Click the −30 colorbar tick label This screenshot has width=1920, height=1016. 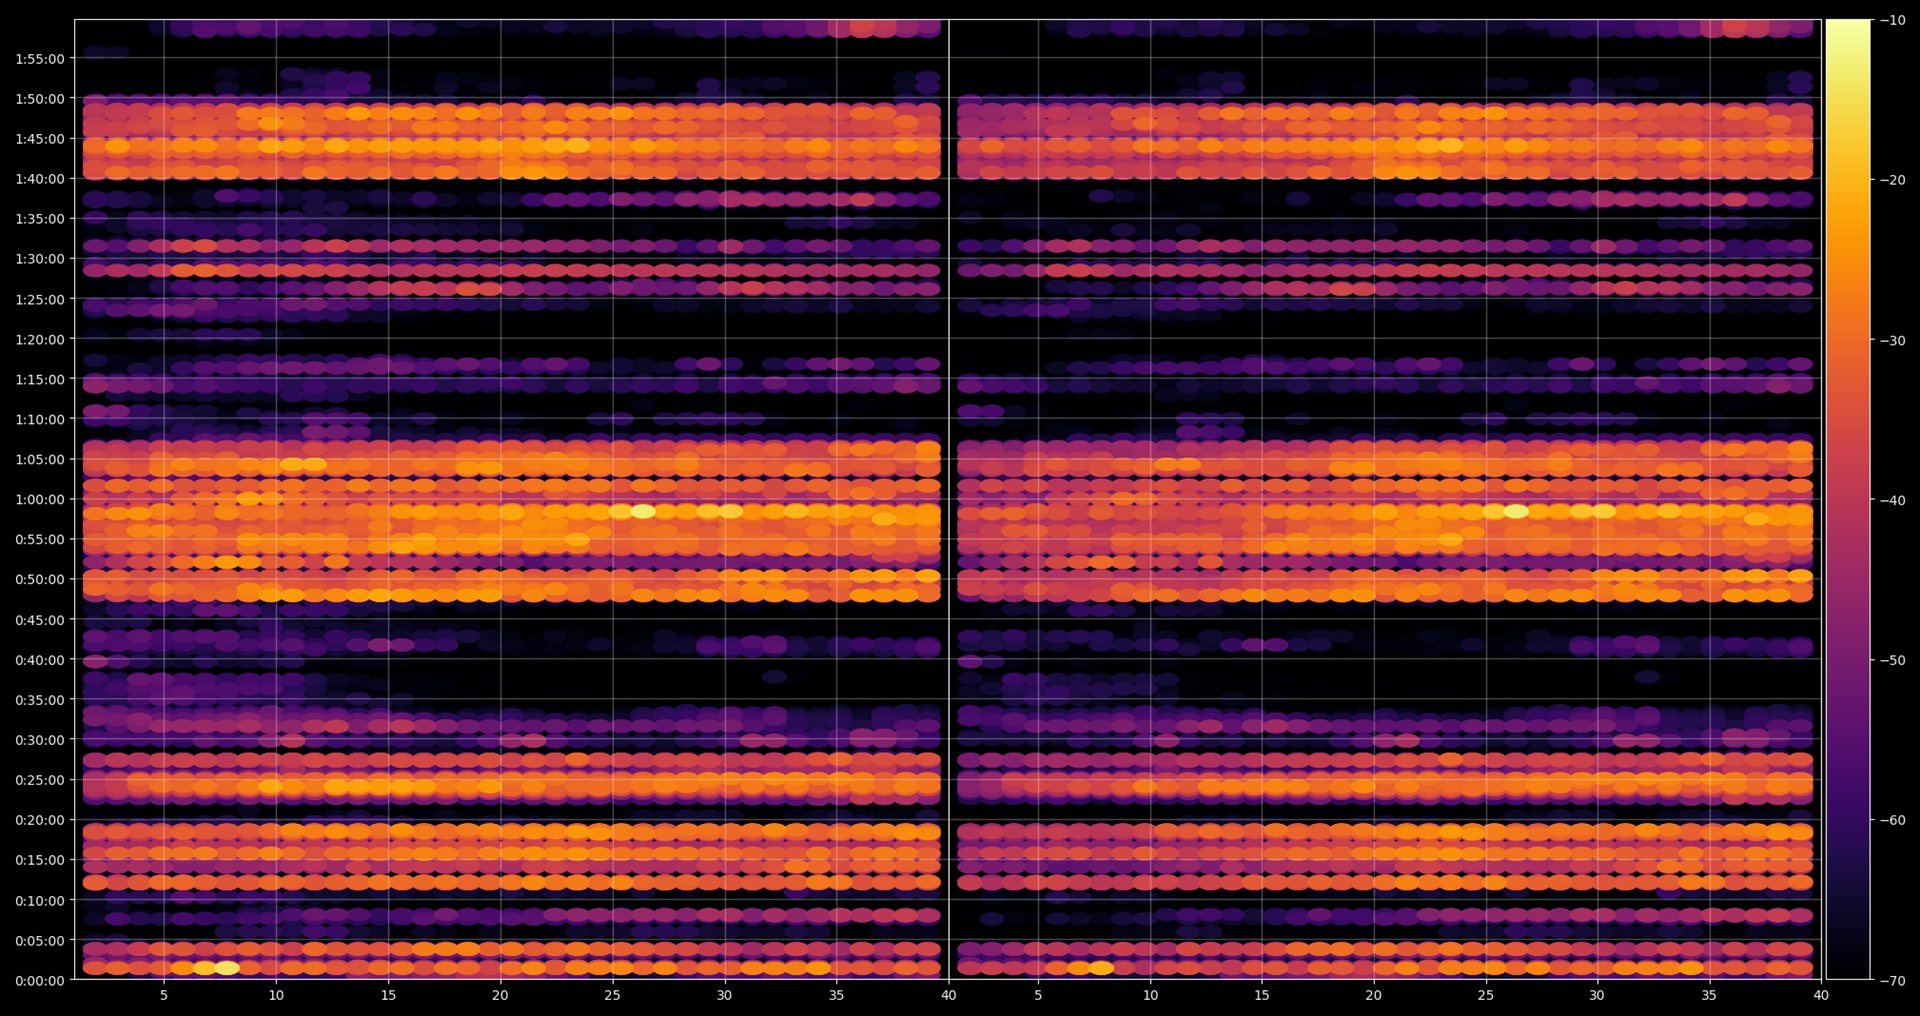click(x=1893, y=340)
